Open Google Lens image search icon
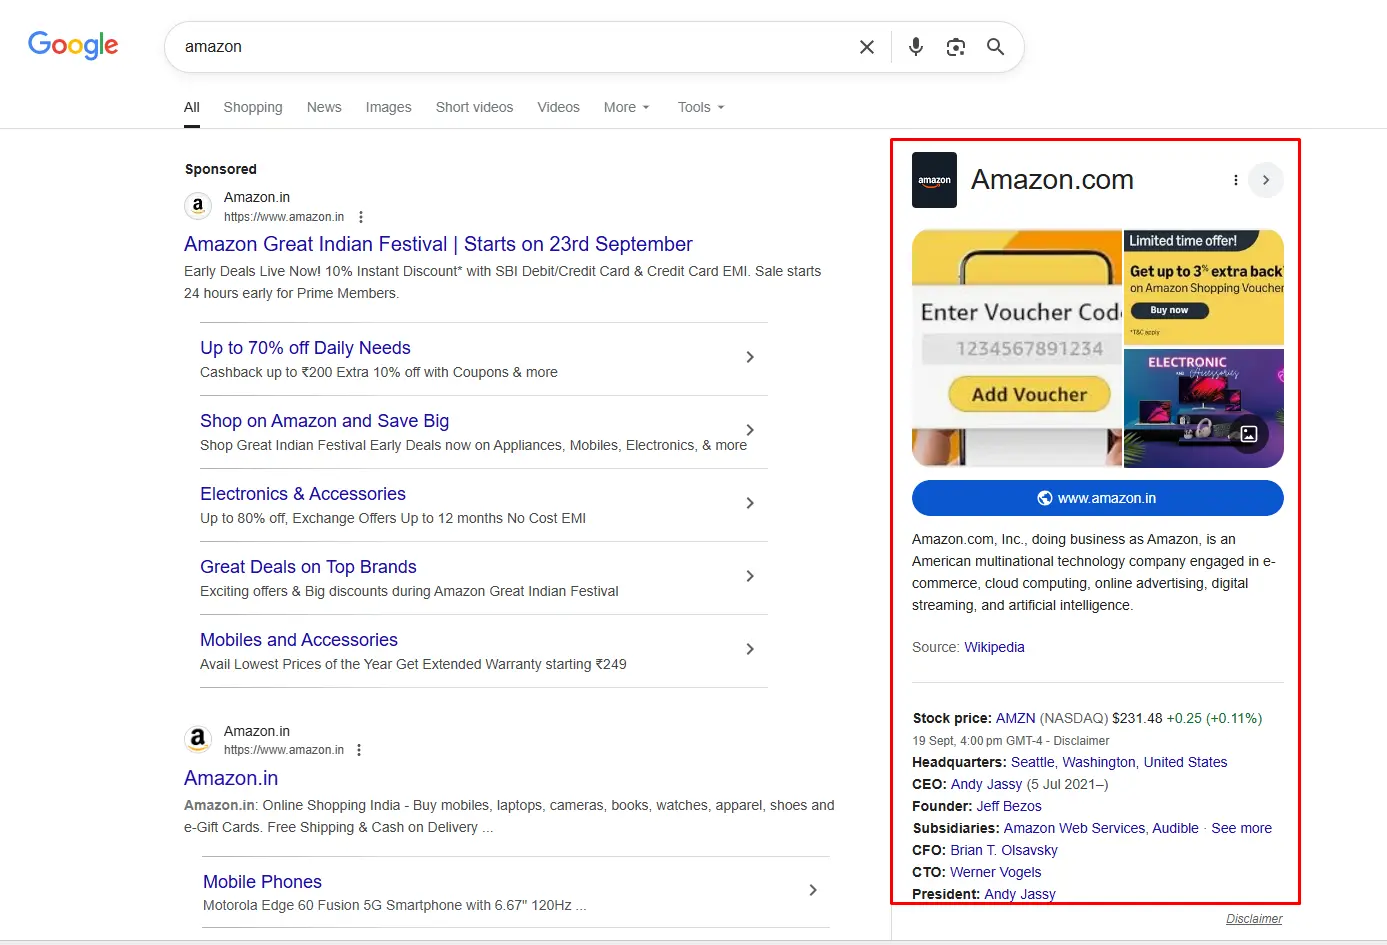The width and height of the screenshot is (1387, 945). 956,47
